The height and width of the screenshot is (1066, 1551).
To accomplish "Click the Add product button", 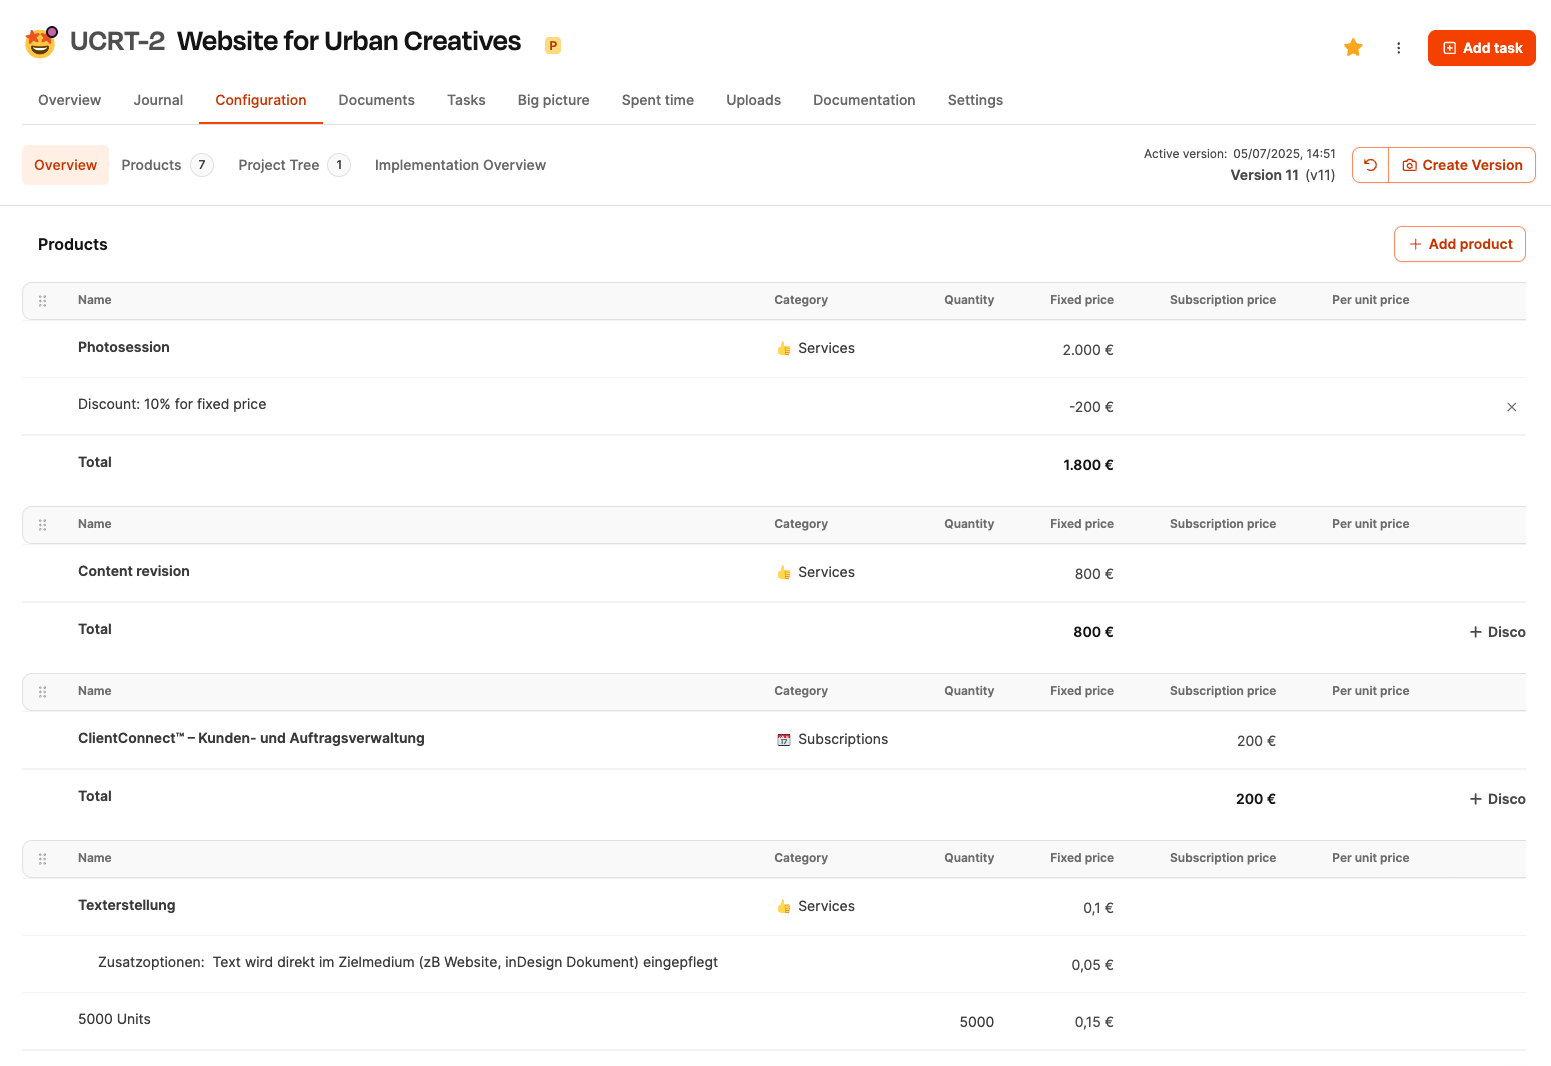I will coord(1459,244).
